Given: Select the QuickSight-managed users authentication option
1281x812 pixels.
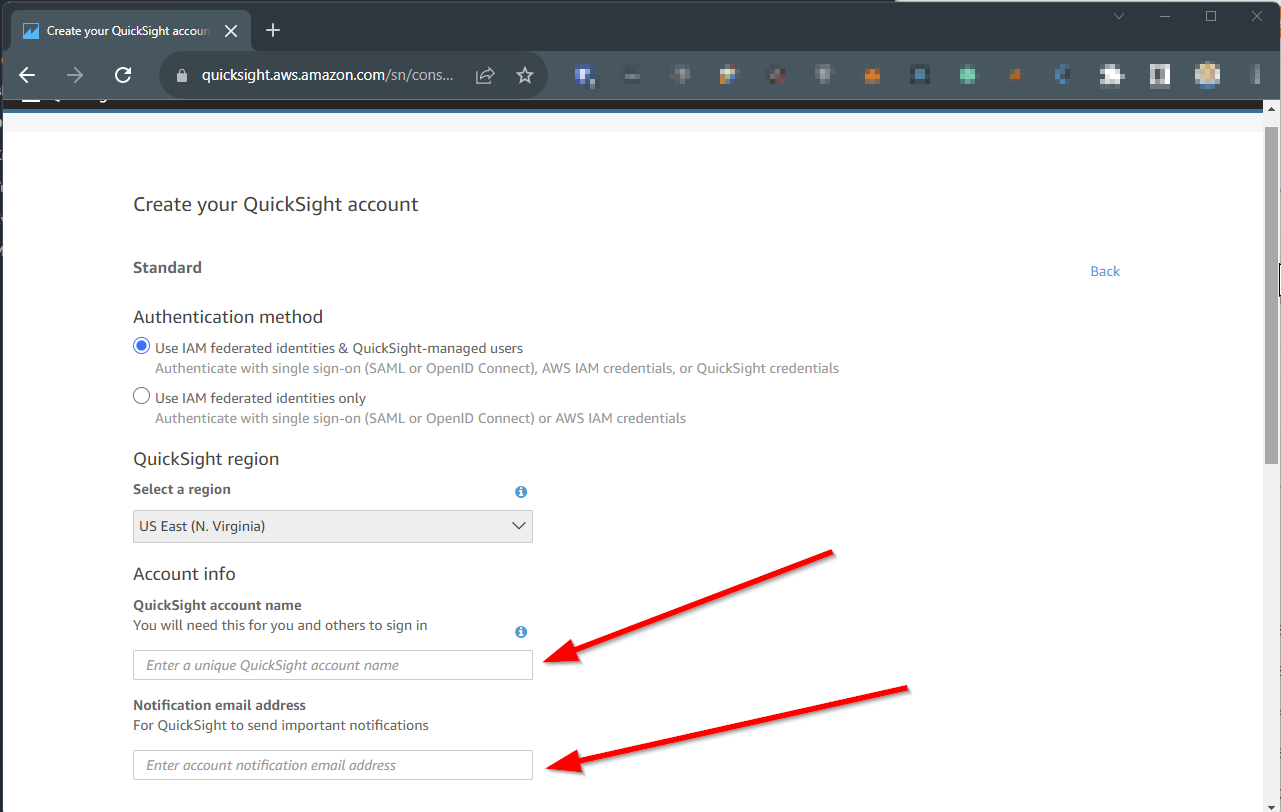Looking at the screenshot, I should (141, 345).
